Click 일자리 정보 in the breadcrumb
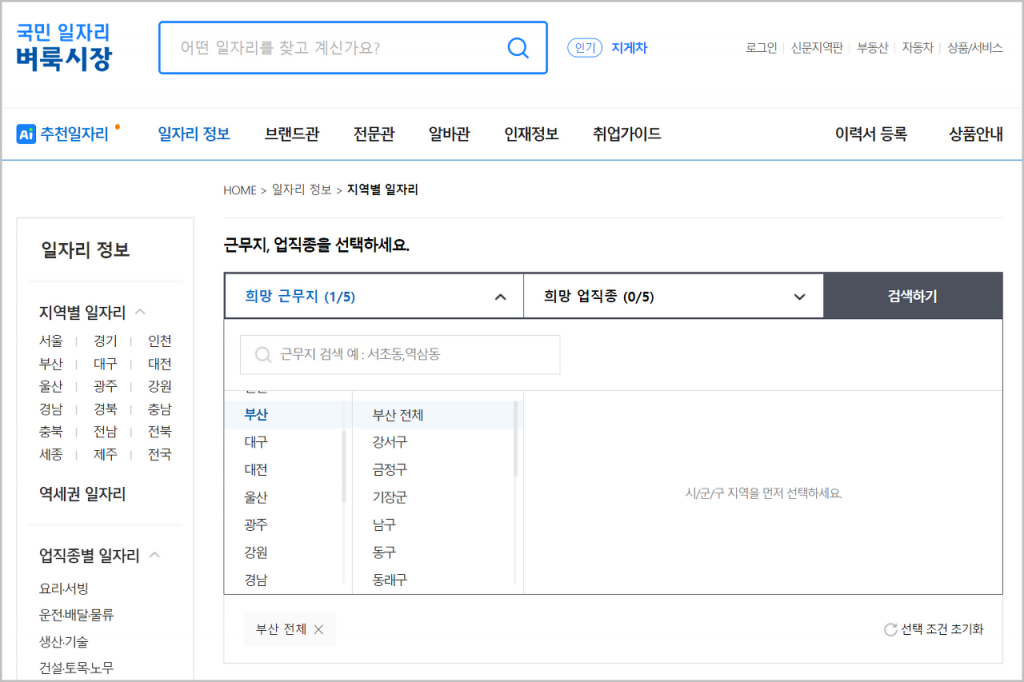The width and height of the screenshot is (1024, 682). (x=302, y=189)
